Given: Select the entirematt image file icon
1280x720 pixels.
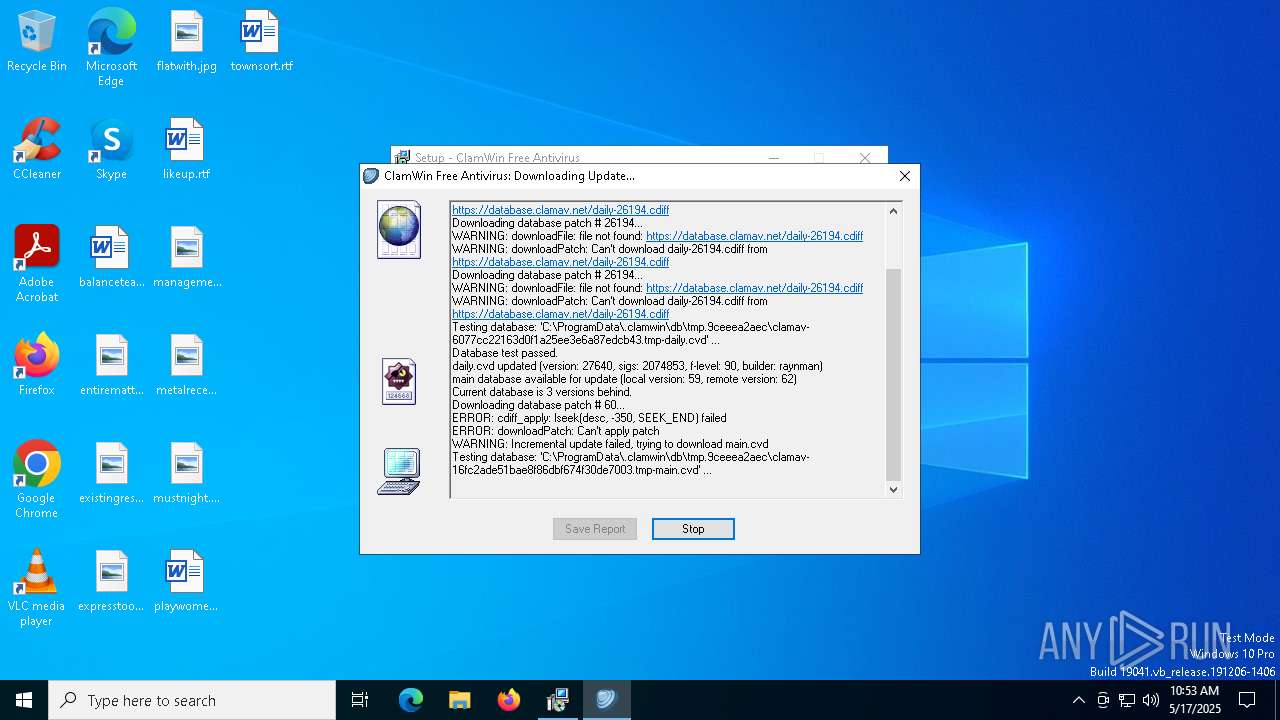Looking at the screenshot, I should point(111,366).
